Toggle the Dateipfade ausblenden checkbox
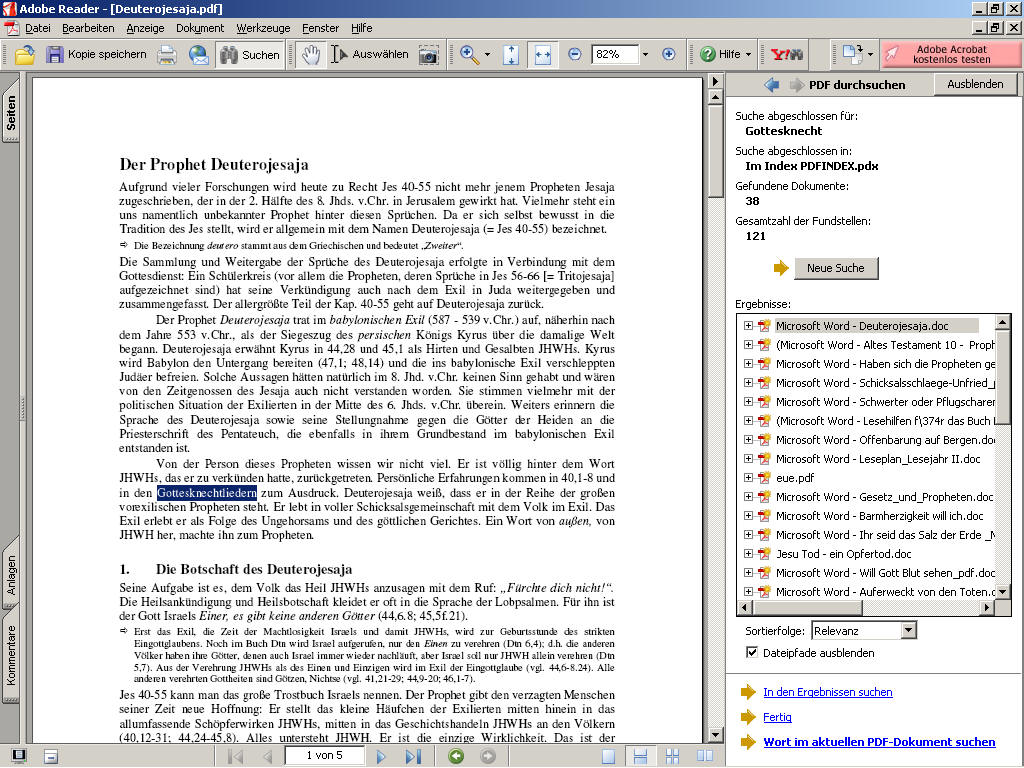The image size is (1024, 768). (x=752, y=653)
